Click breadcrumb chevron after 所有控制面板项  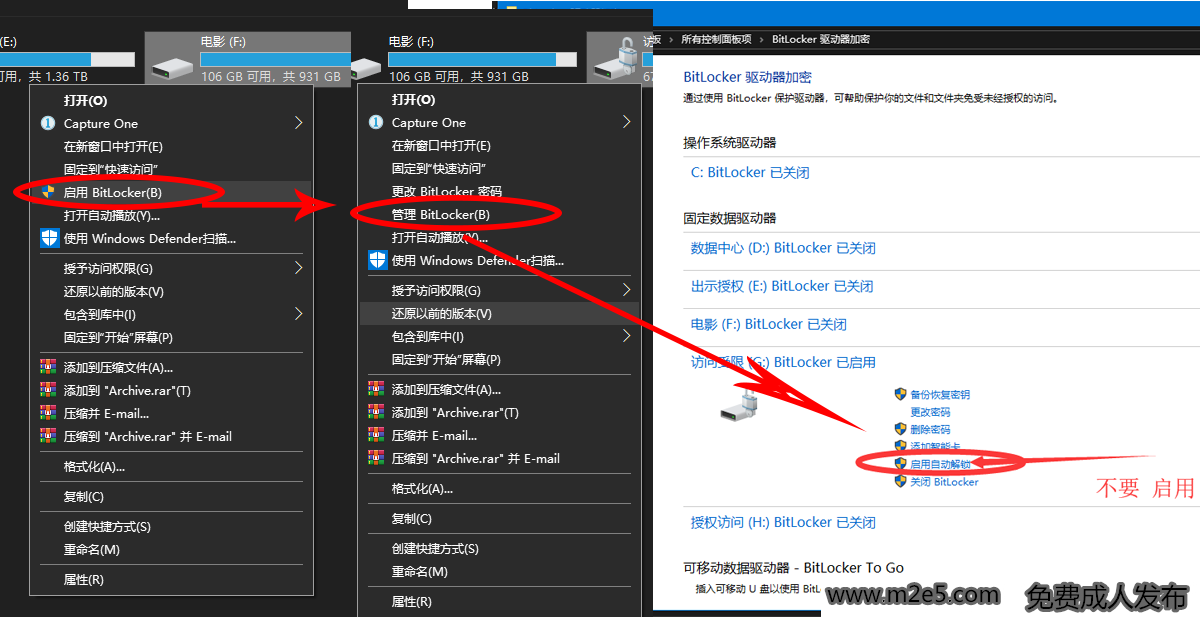click(x=761, y=39)
